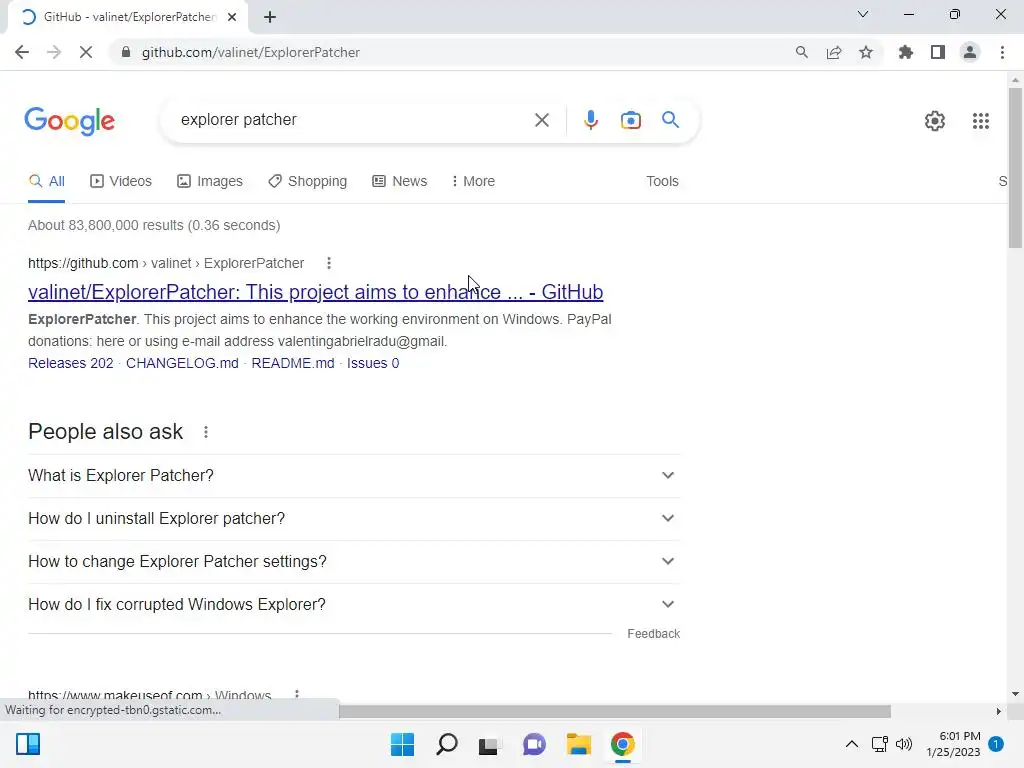
Task: Open a new tab with the plus button
Action: (x=270, y=17)
